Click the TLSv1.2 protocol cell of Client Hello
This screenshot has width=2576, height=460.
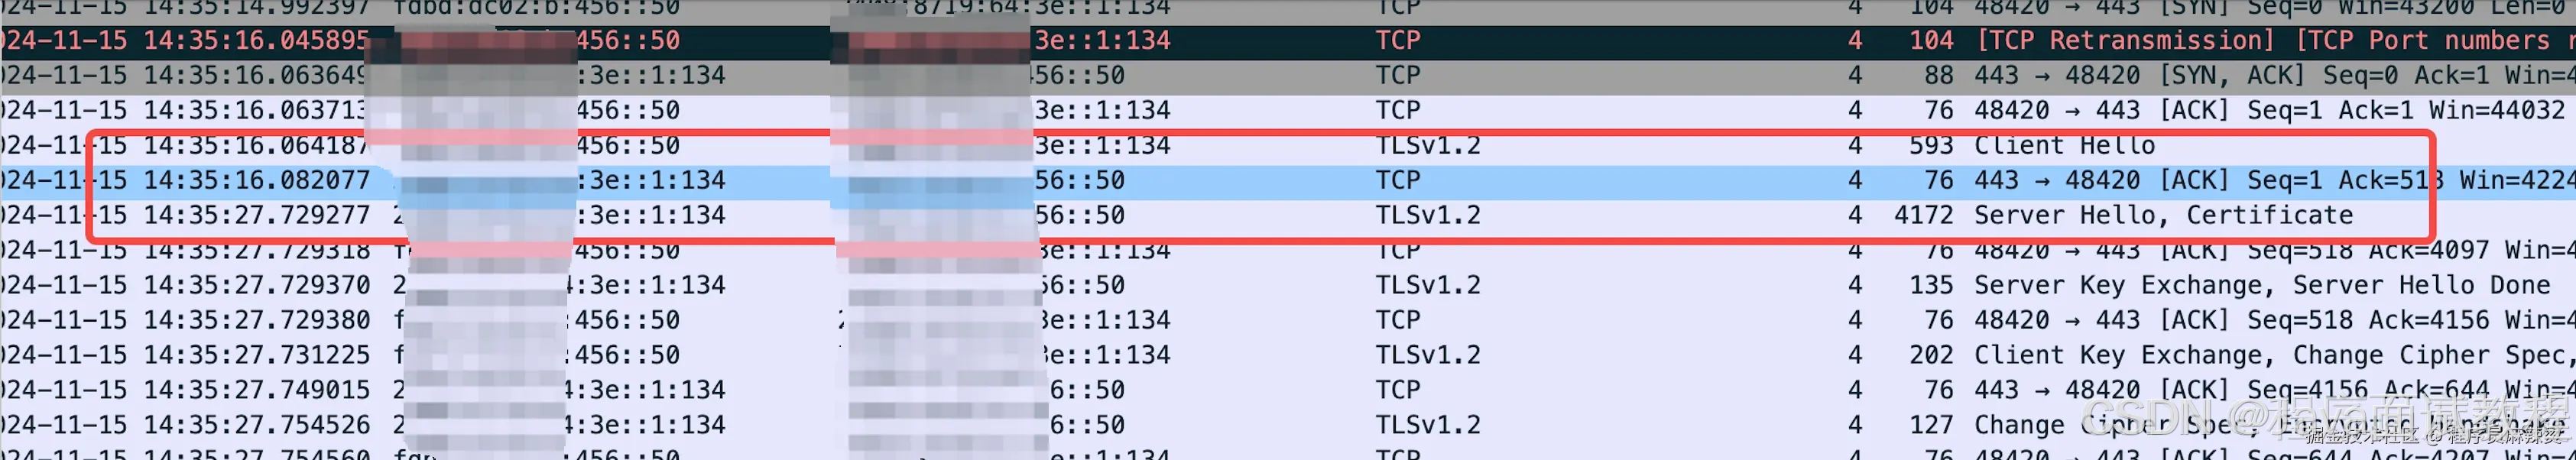1428,146
